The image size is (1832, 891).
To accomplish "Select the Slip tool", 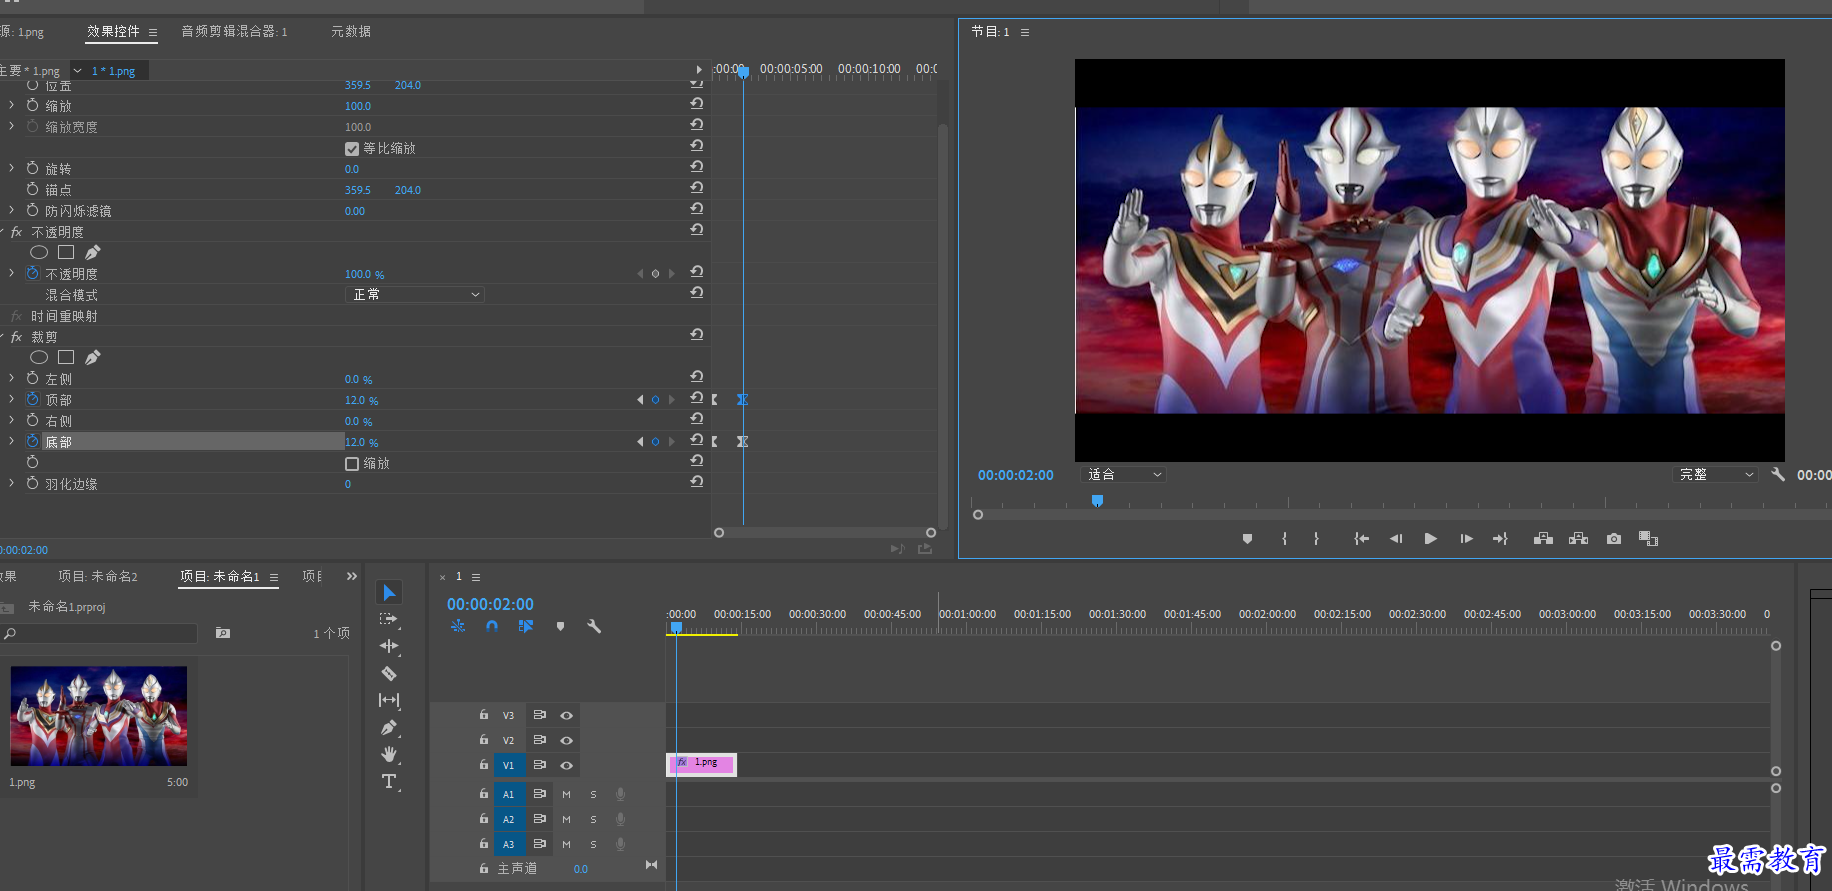I will [x=389, y=700].
